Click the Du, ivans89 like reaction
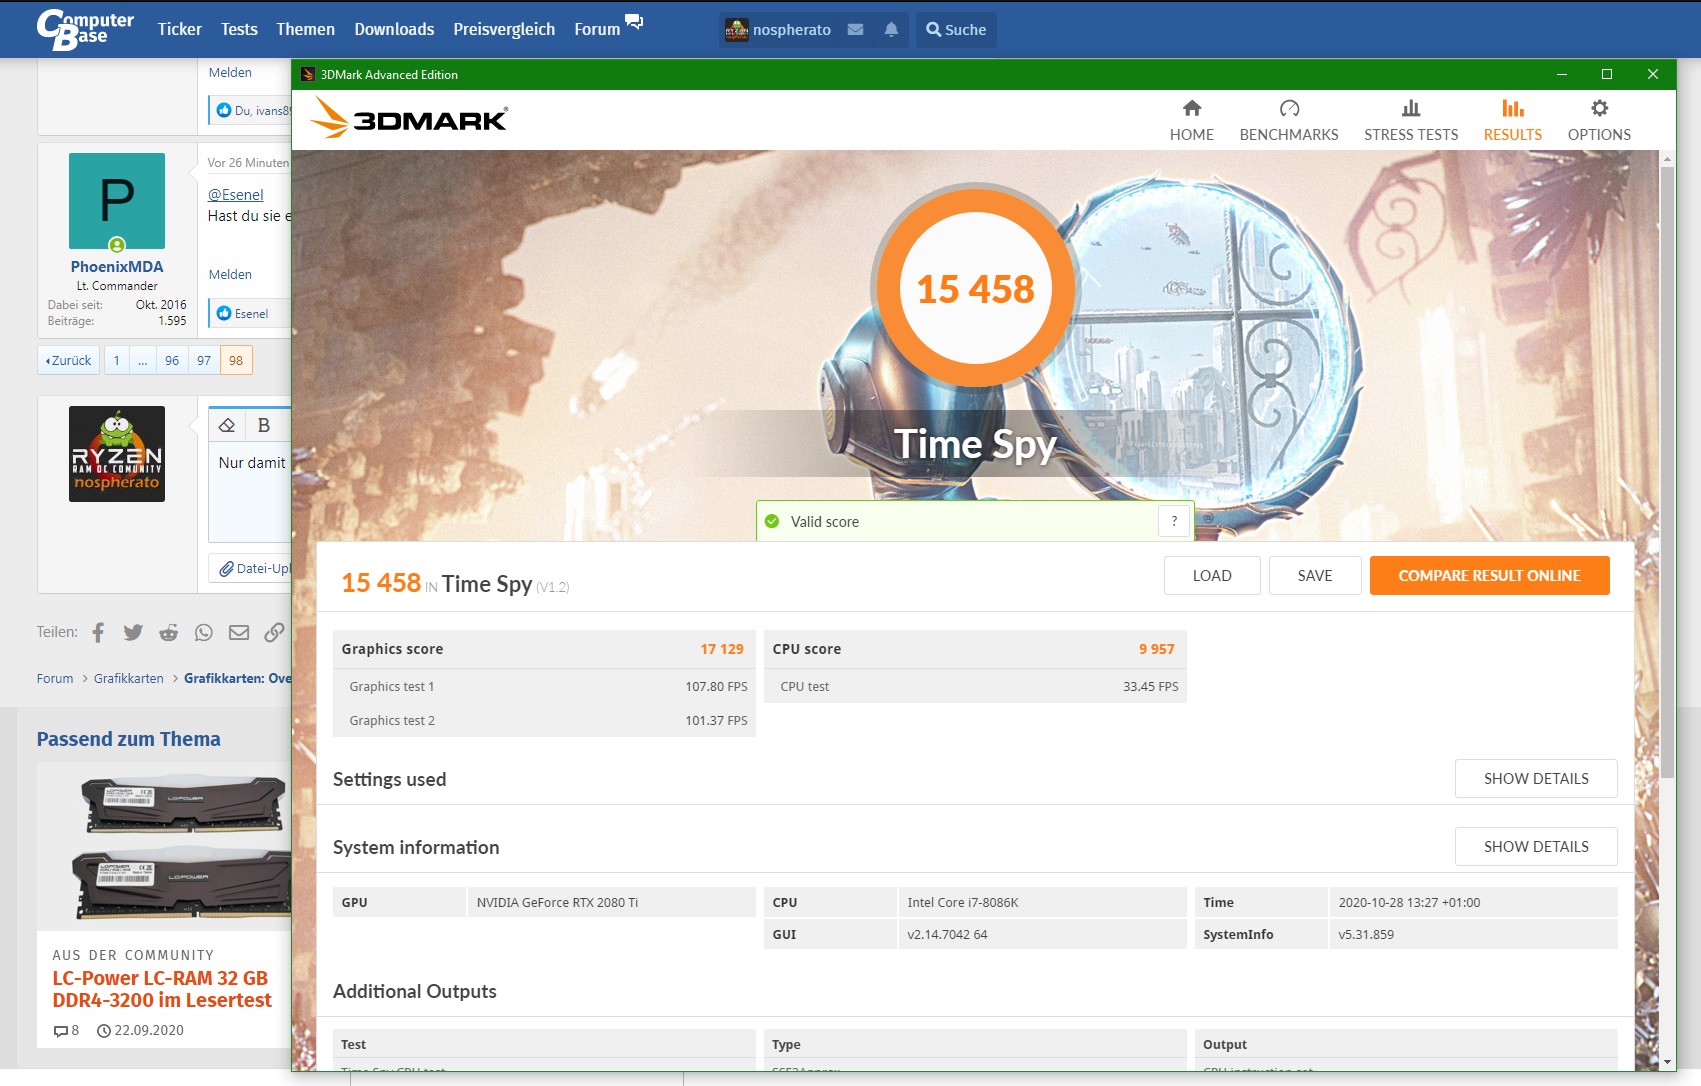The height and width of the screenshot is (1086, 1701). 254,110
